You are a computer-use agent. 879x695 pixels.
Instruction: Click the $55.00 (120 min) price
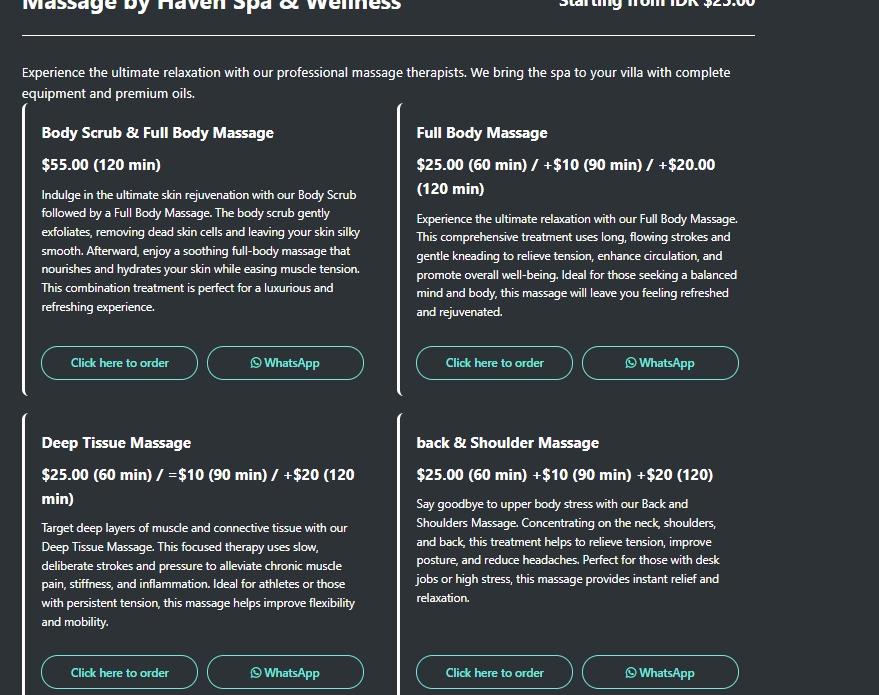pyautogui.click(x=101, y=165)
